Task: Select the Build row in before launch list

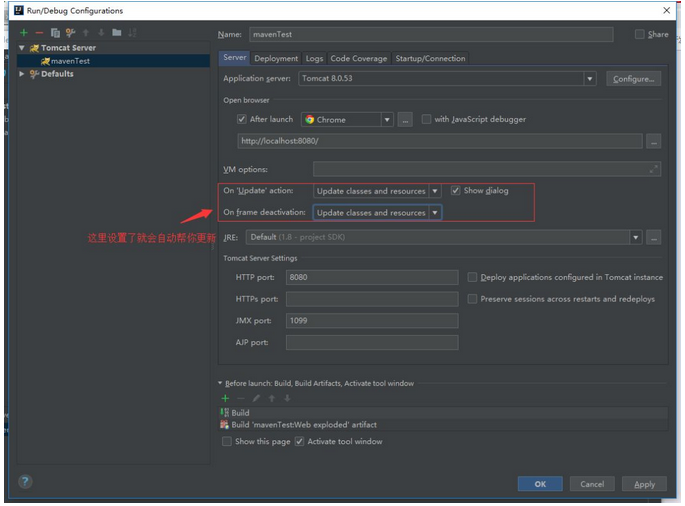Action: (x=443, y=413)
